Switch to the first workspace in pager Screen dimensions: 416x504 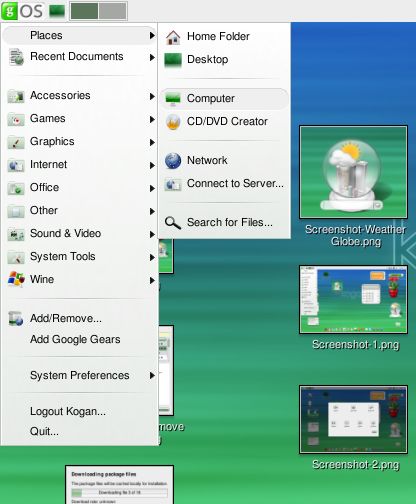coord(84,11)
